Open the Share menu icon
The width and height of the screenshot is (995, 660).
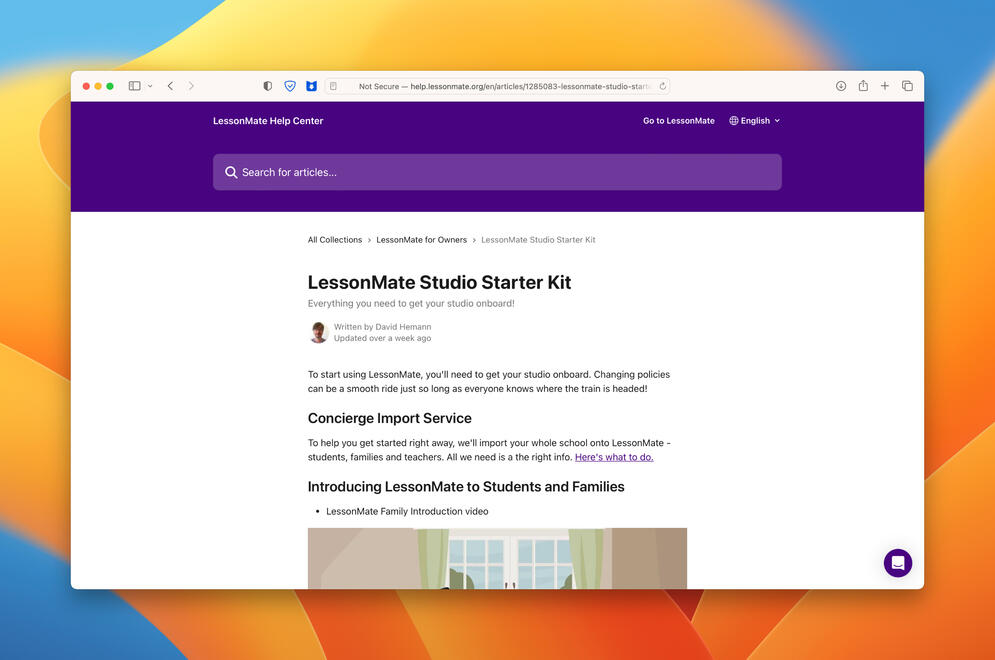click(x=863, y=86)
